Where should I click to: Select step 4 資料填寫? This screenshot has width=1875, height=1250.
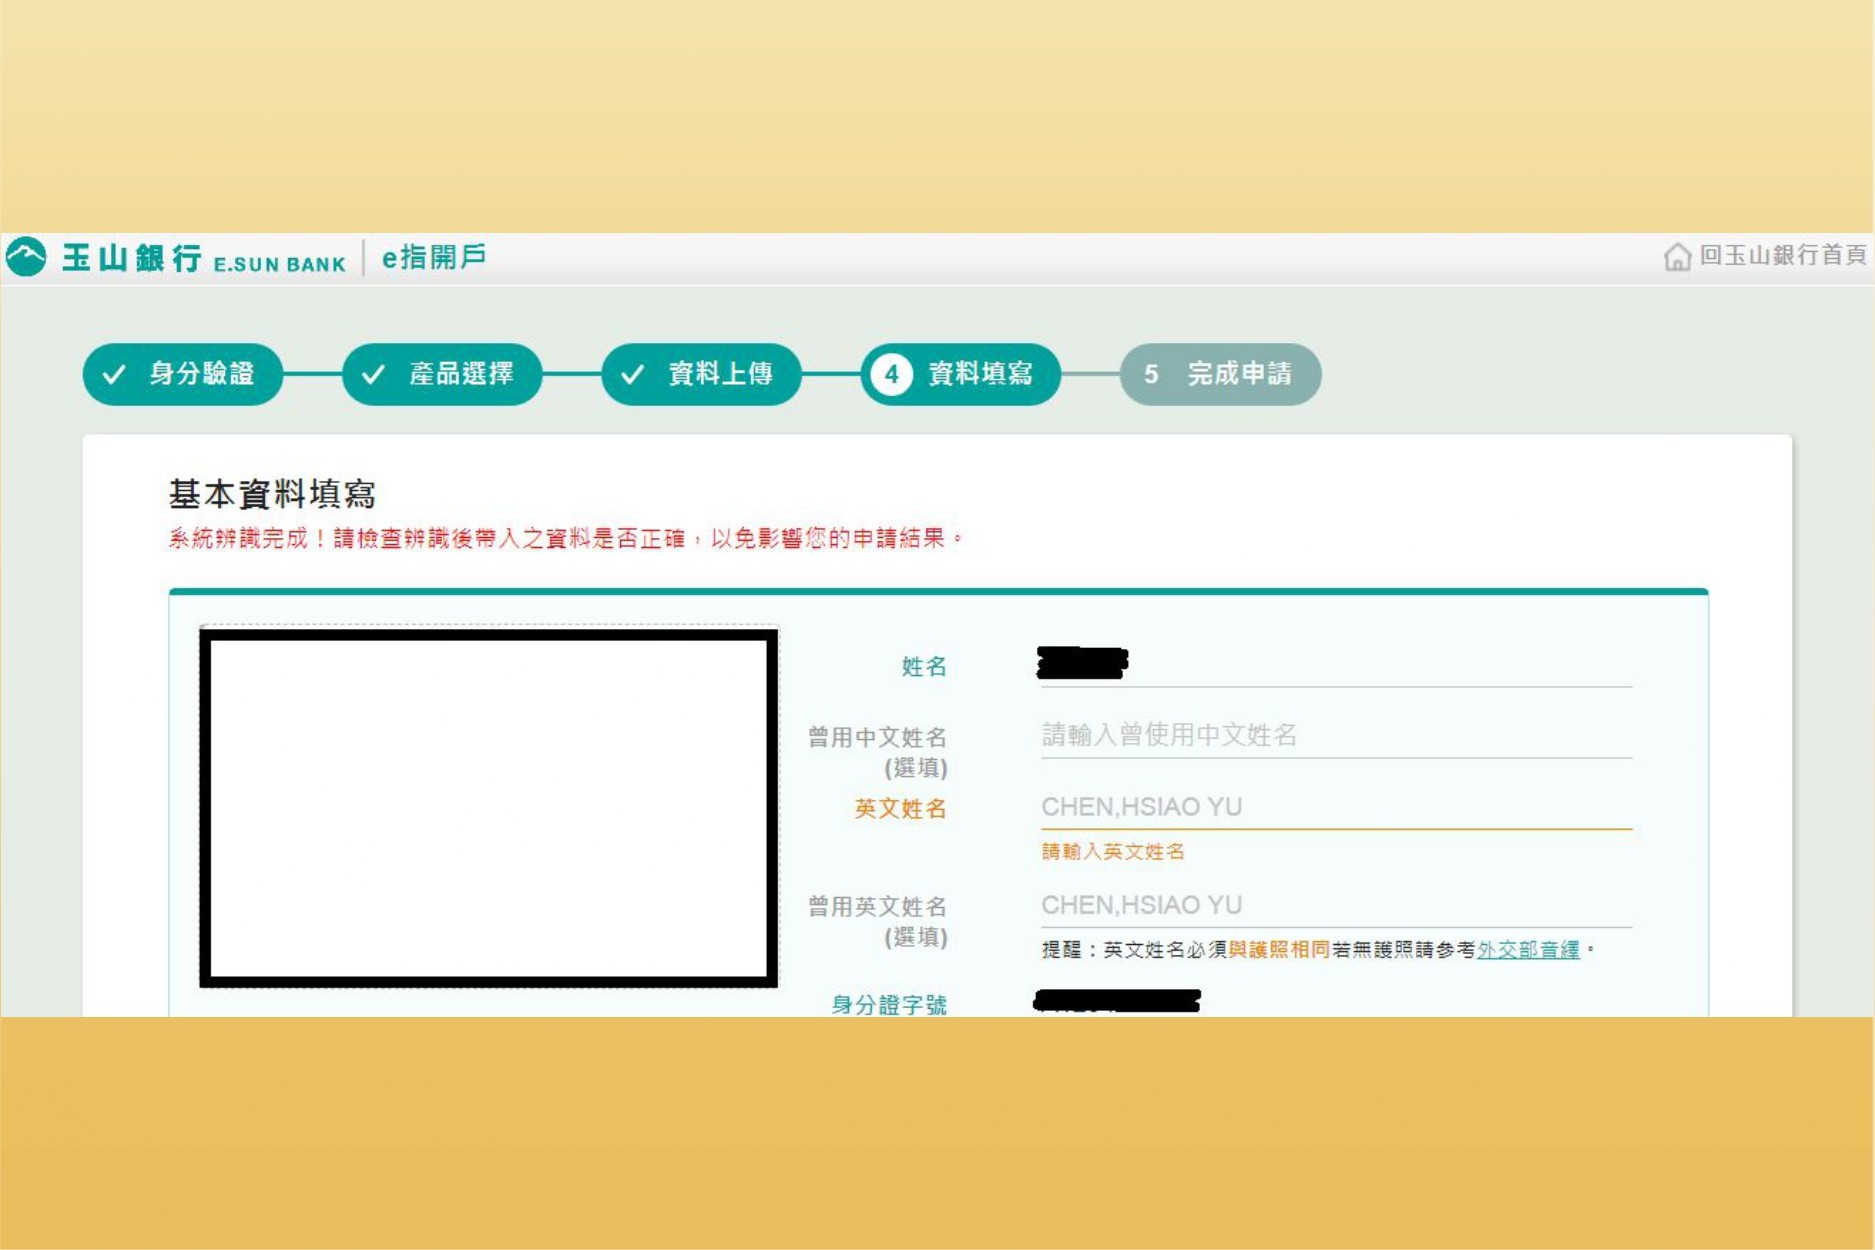(x=960, y=374)
